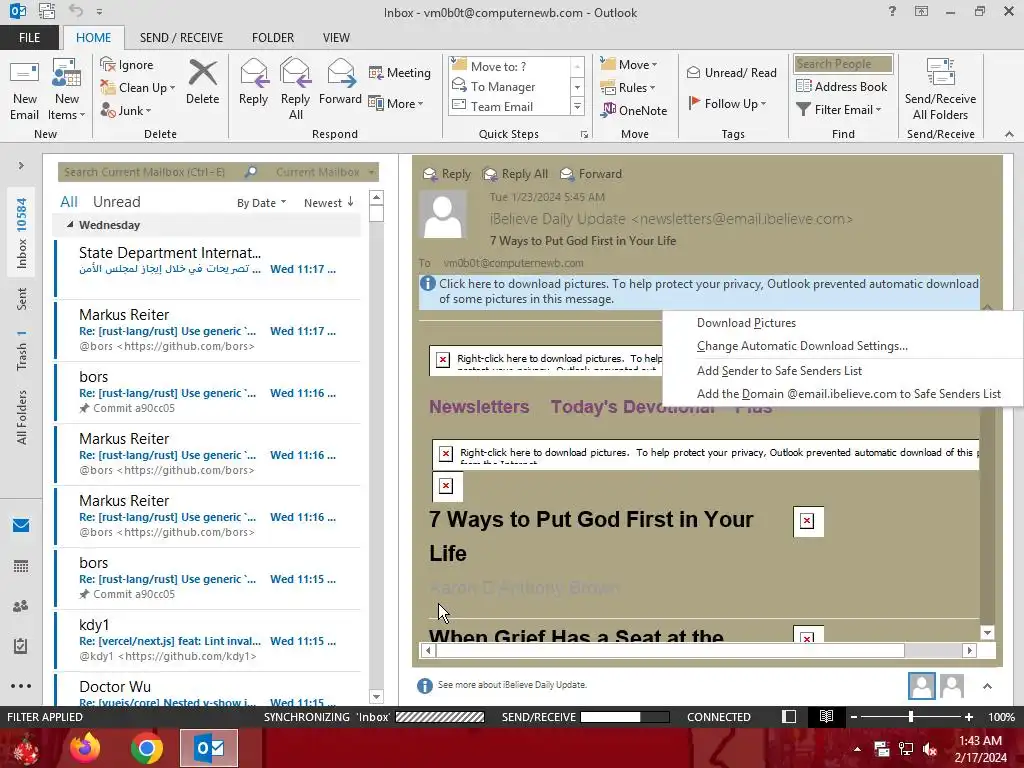Click the Newsletters link in email
Viewport: 1024px width, 768px height.
coord(479,407)
